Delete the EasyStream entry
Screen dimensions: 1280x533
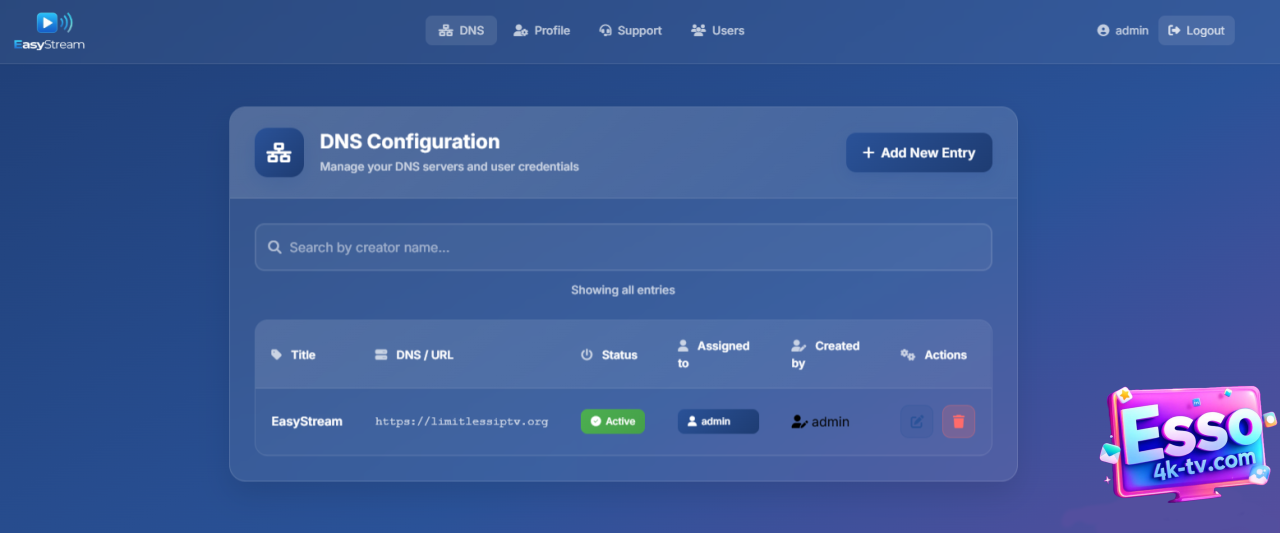tap(958, 421)
